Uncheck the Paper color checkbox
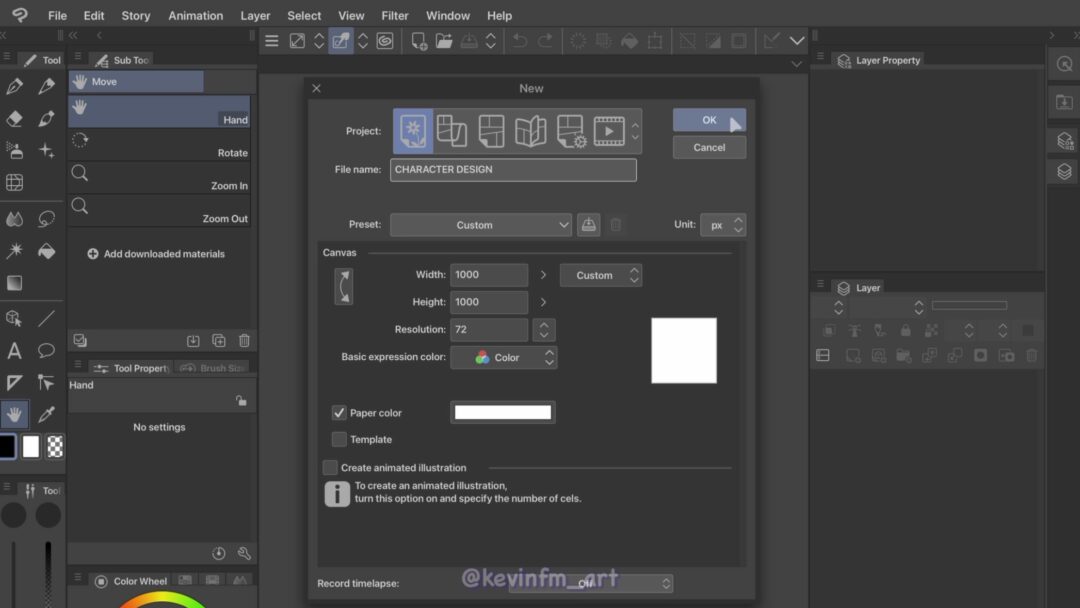 (338, 412)
